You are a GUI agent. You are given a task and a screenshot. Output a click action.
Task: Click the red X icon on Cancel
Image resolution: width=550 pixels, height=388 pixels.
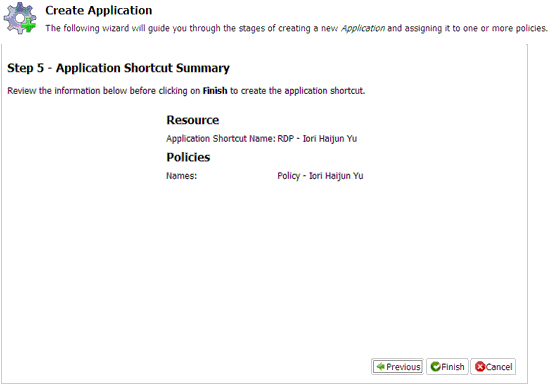point(480,367)
